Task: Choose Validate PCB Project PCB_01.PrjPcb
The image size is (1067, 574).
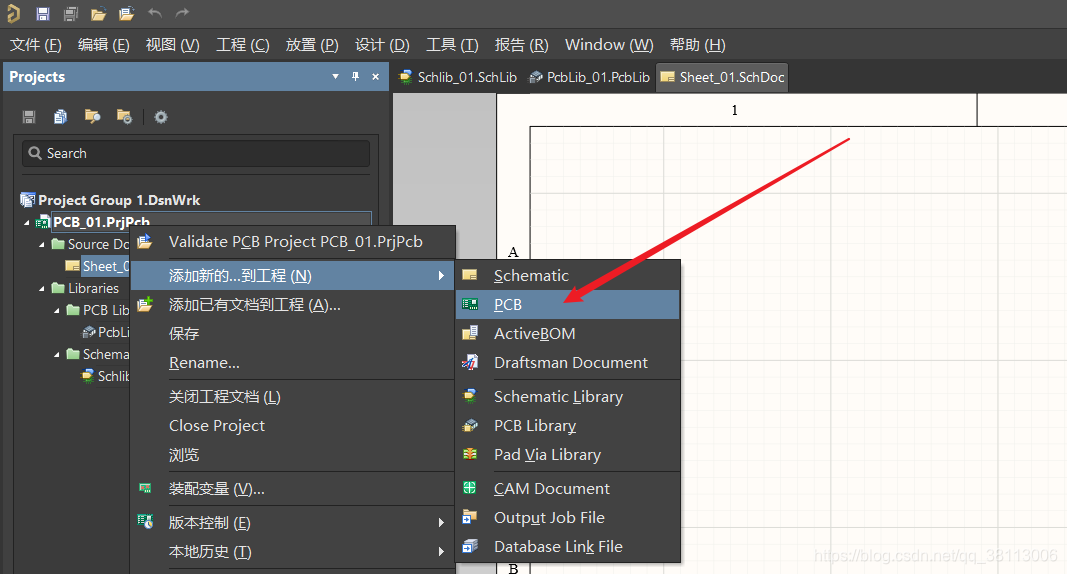Action: coord(293,242)
